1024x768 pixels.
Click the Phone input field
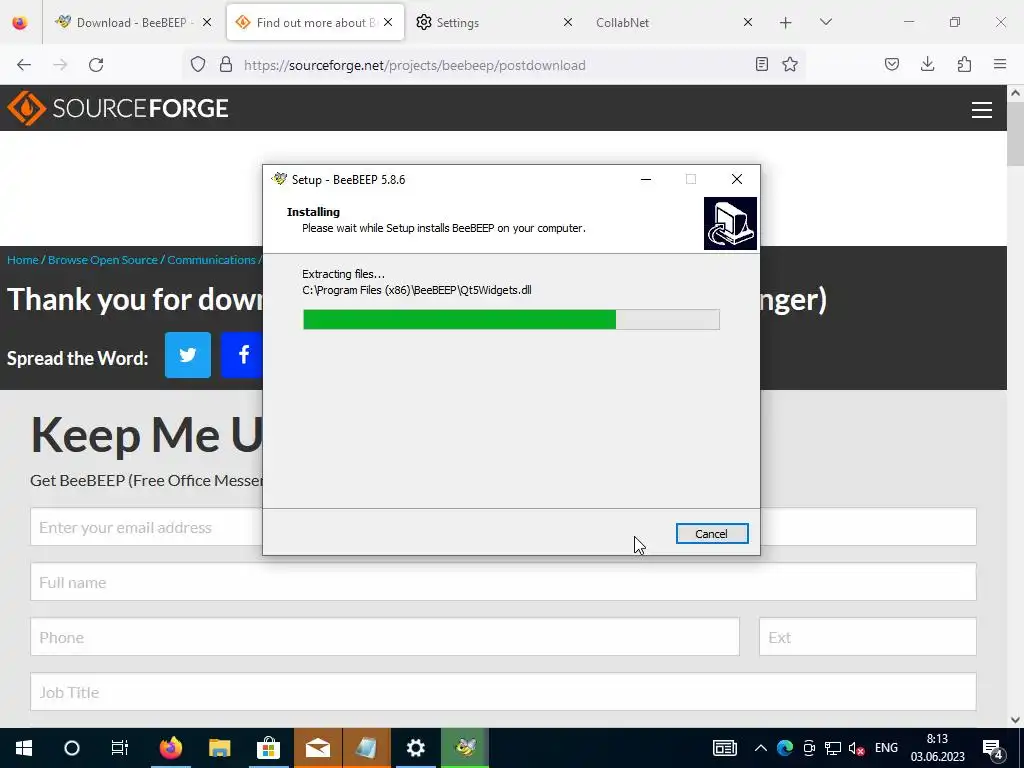click(x=385, y=637)
